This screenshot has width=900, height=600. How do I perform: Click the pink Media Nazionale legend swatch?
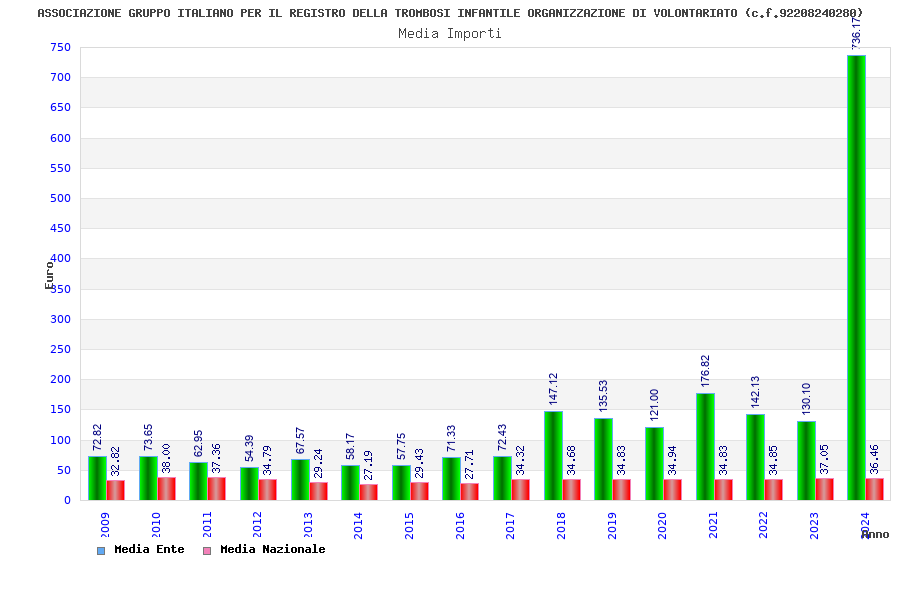coord(207,551)
